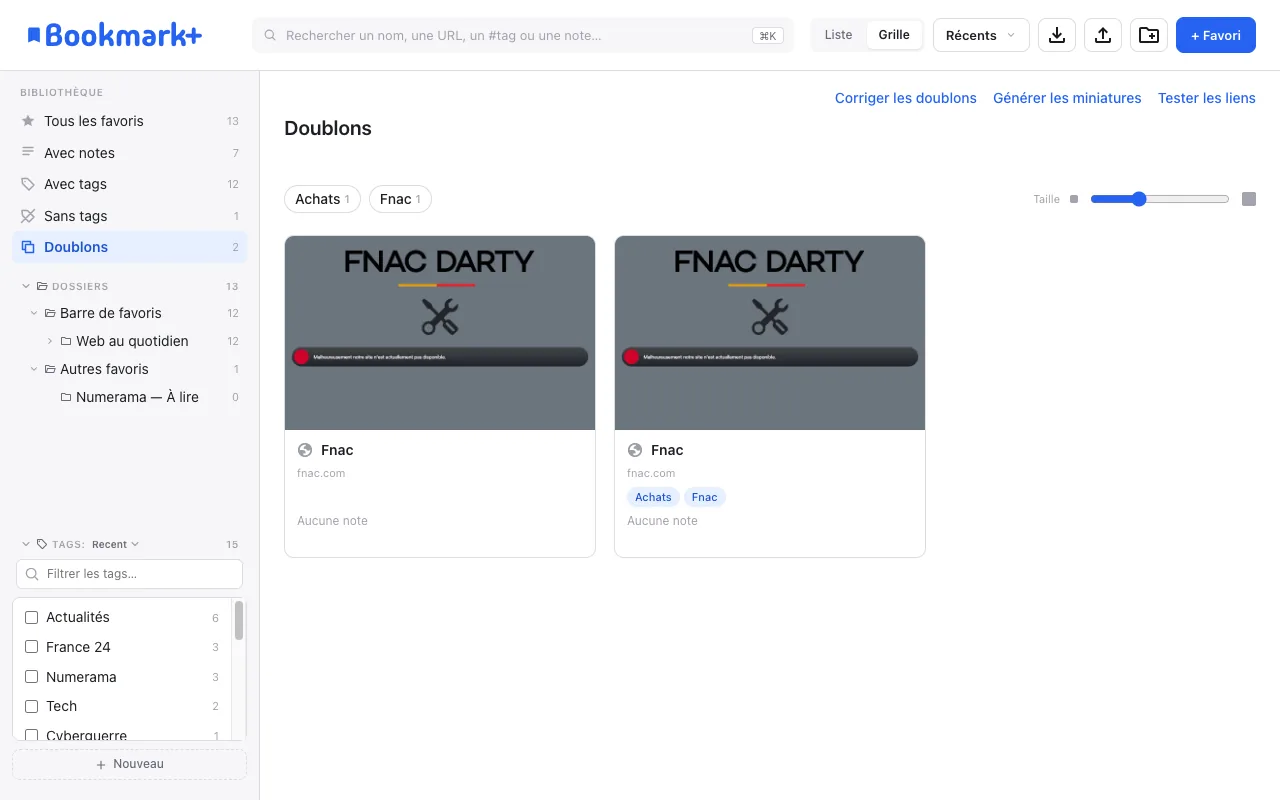The image size is (1280, 800).
Task: Click the Bookmark+ logo
Action: pos(114,35)
